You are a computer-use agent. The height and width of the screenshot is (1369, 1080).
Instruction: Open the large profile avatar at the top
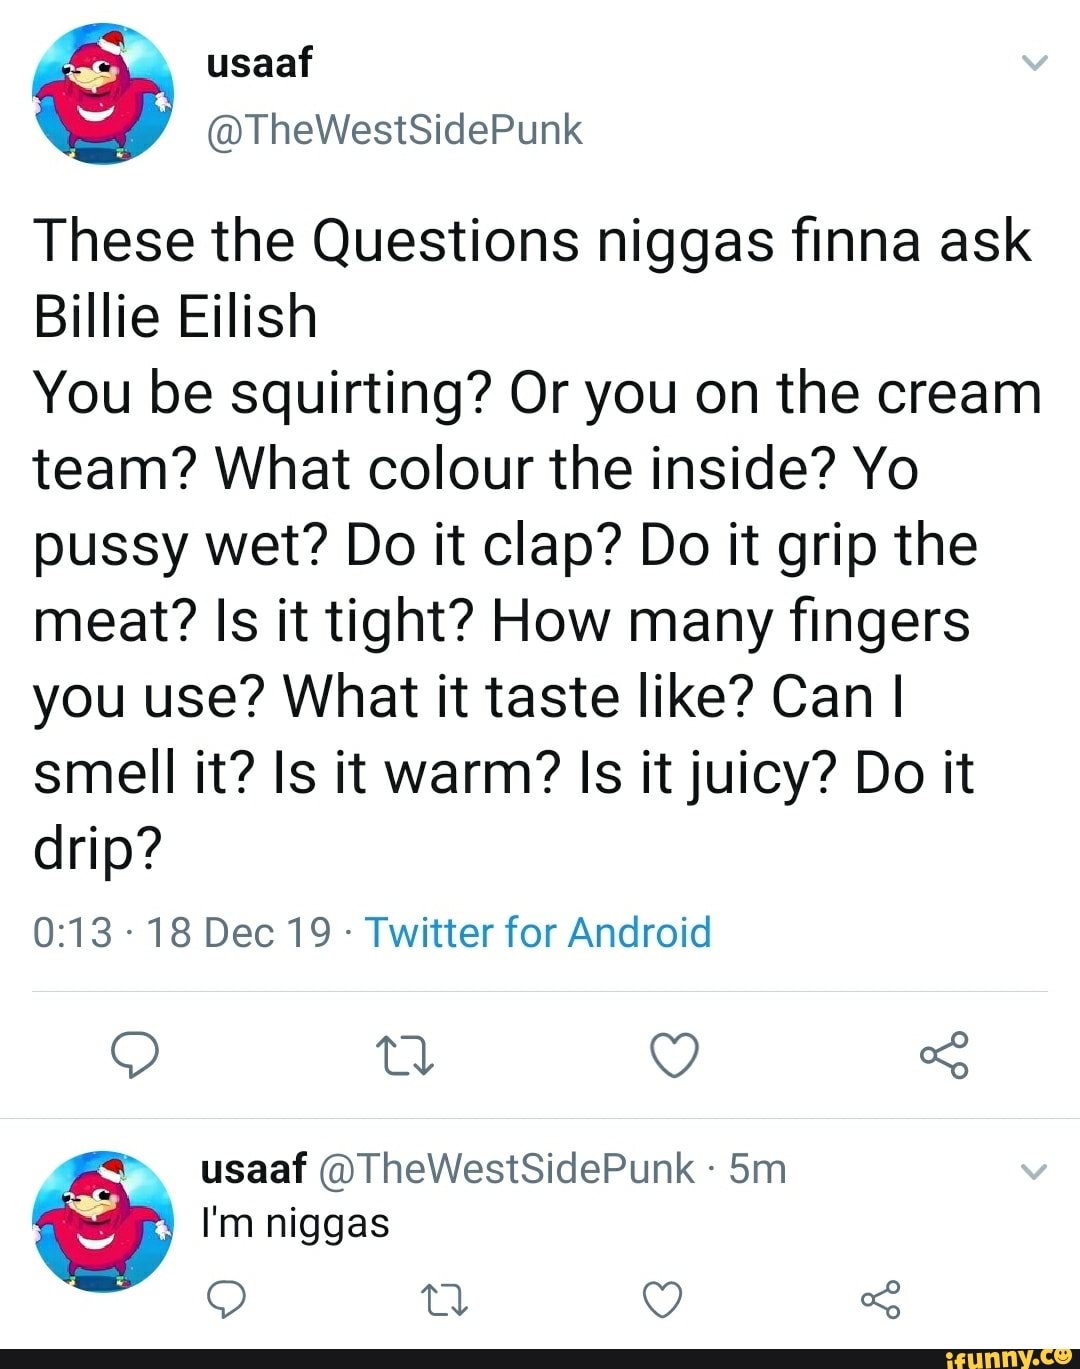coord(103,95)
